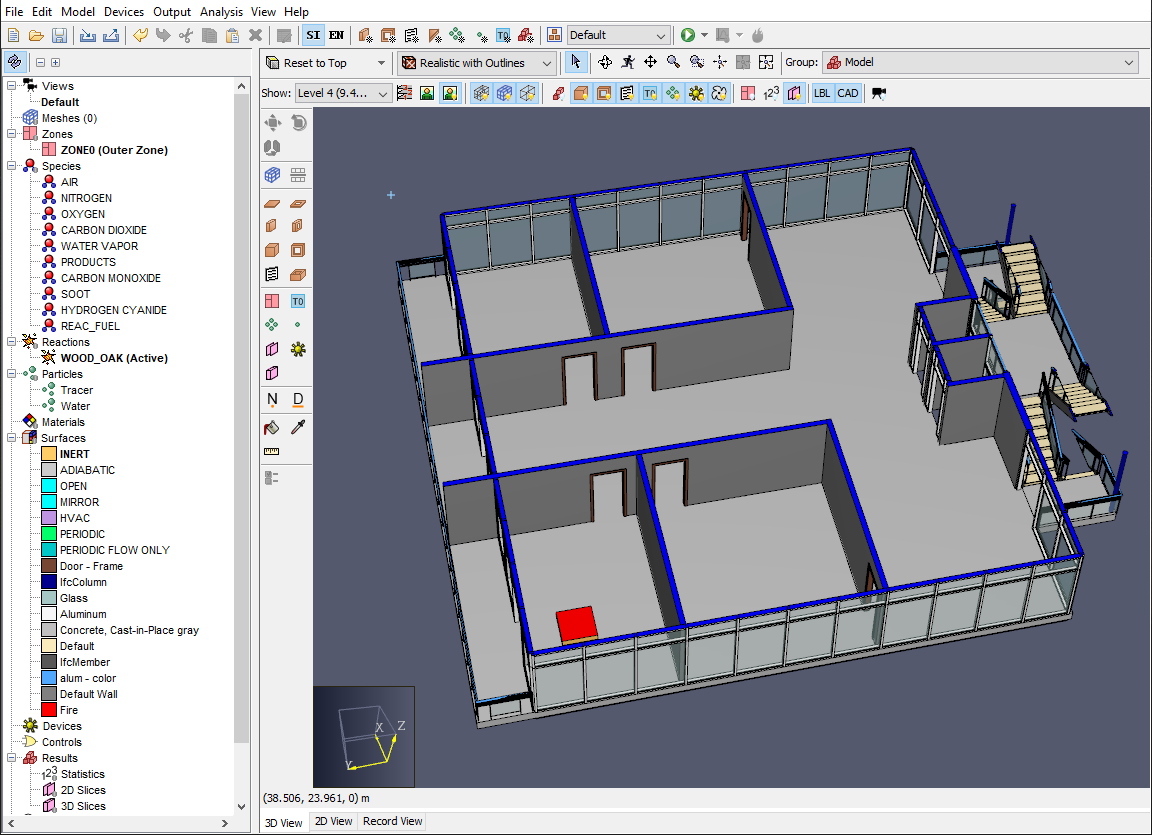Toggle show particles filter

click(x=673, y=93)
